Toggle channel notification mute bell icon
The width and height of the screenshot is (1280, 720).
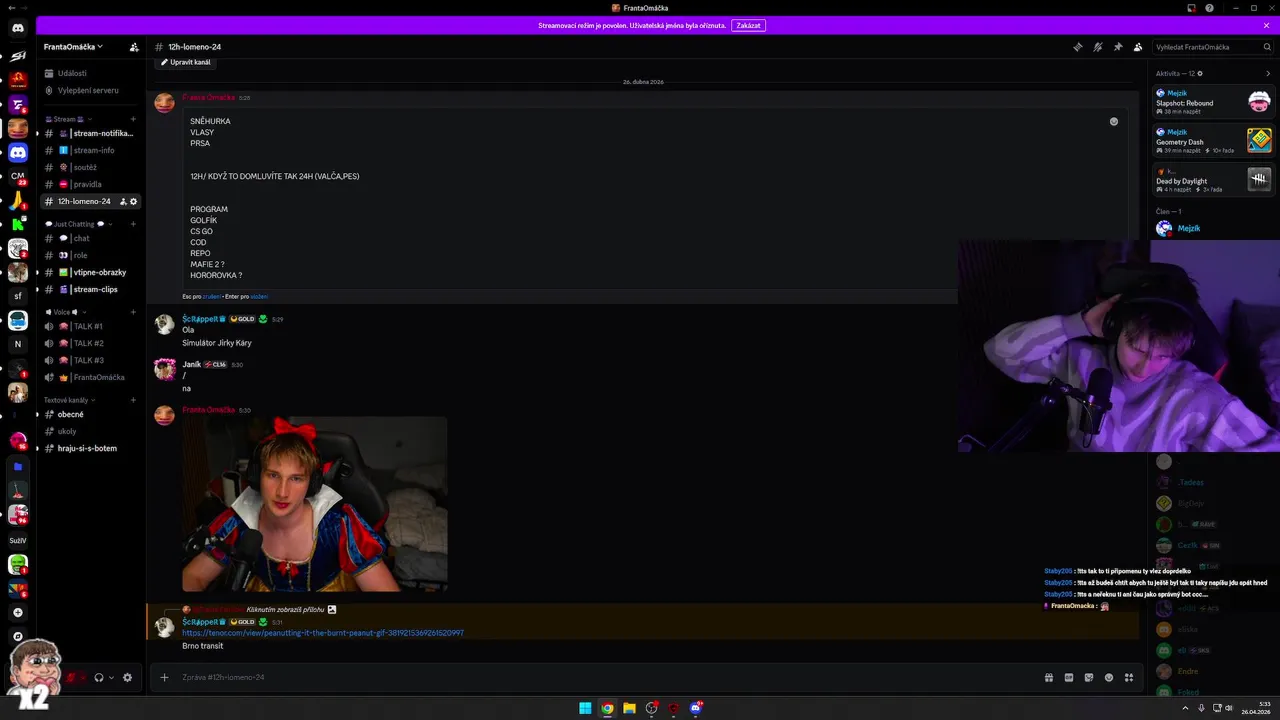tap(1097, 47)
